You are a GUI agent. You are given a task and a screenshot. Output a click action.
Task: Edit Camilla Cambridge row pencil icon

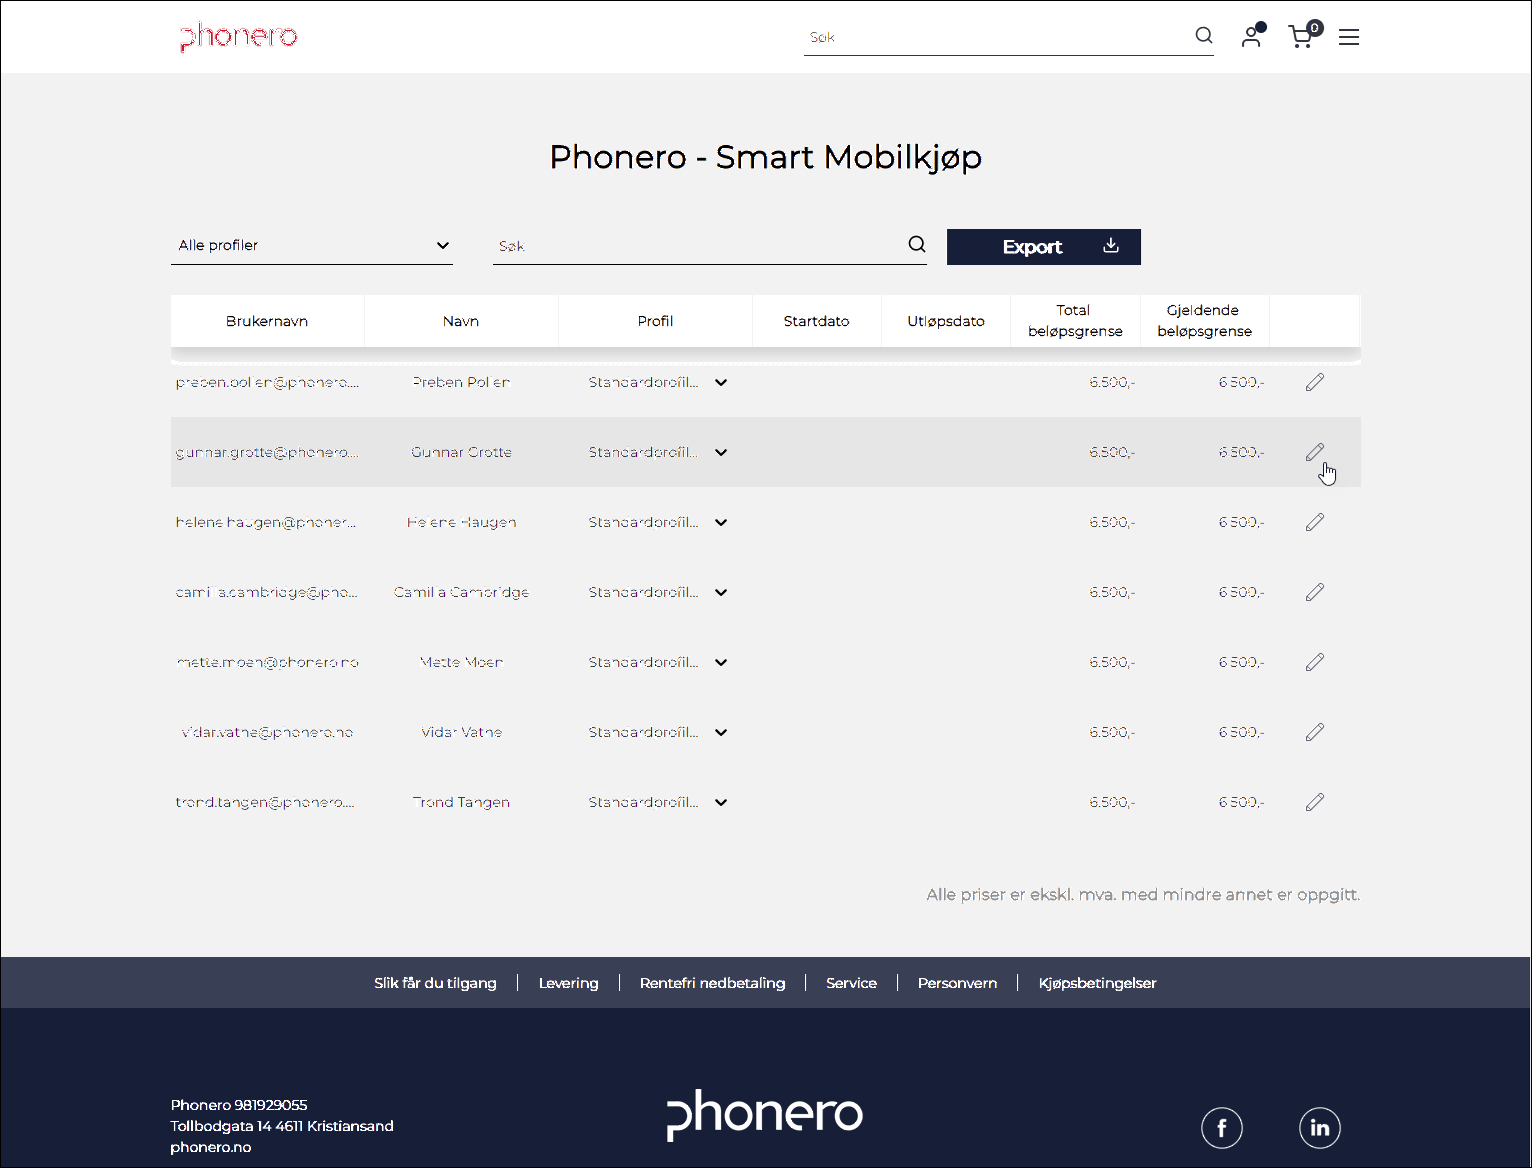click(1315, 592)
